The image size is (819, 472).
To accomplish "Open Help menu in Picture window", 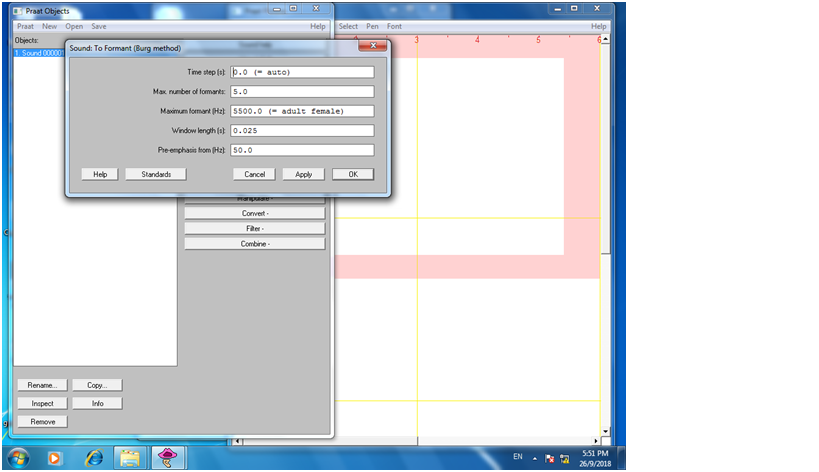I will (x=599, y=26).
